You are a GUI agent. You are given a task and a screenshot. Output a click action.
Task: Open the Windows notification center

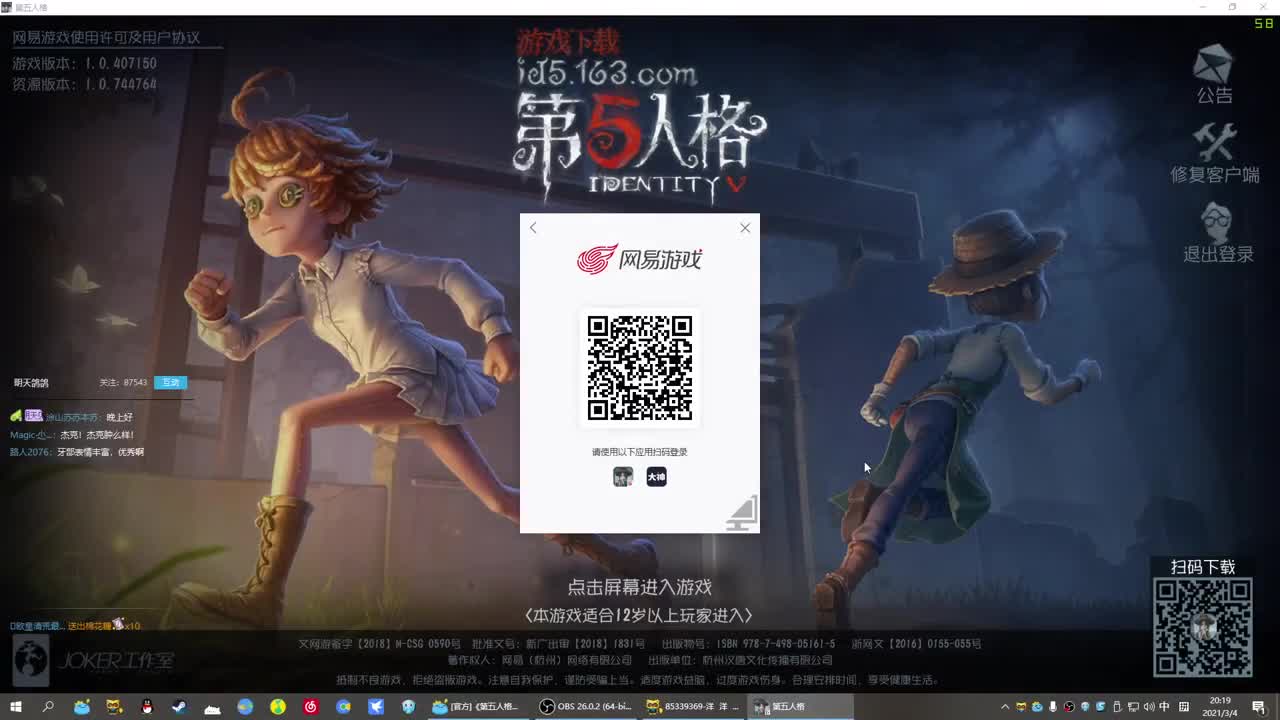pos(1258,707)
